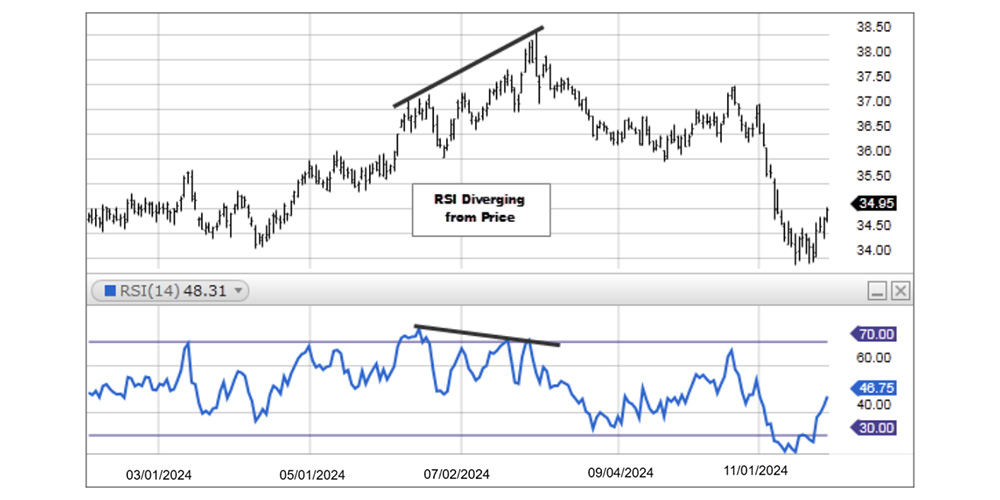Click the 35.50 price axis label
This screenshot has width=1000, height=500.
click(x=874, y=175)
